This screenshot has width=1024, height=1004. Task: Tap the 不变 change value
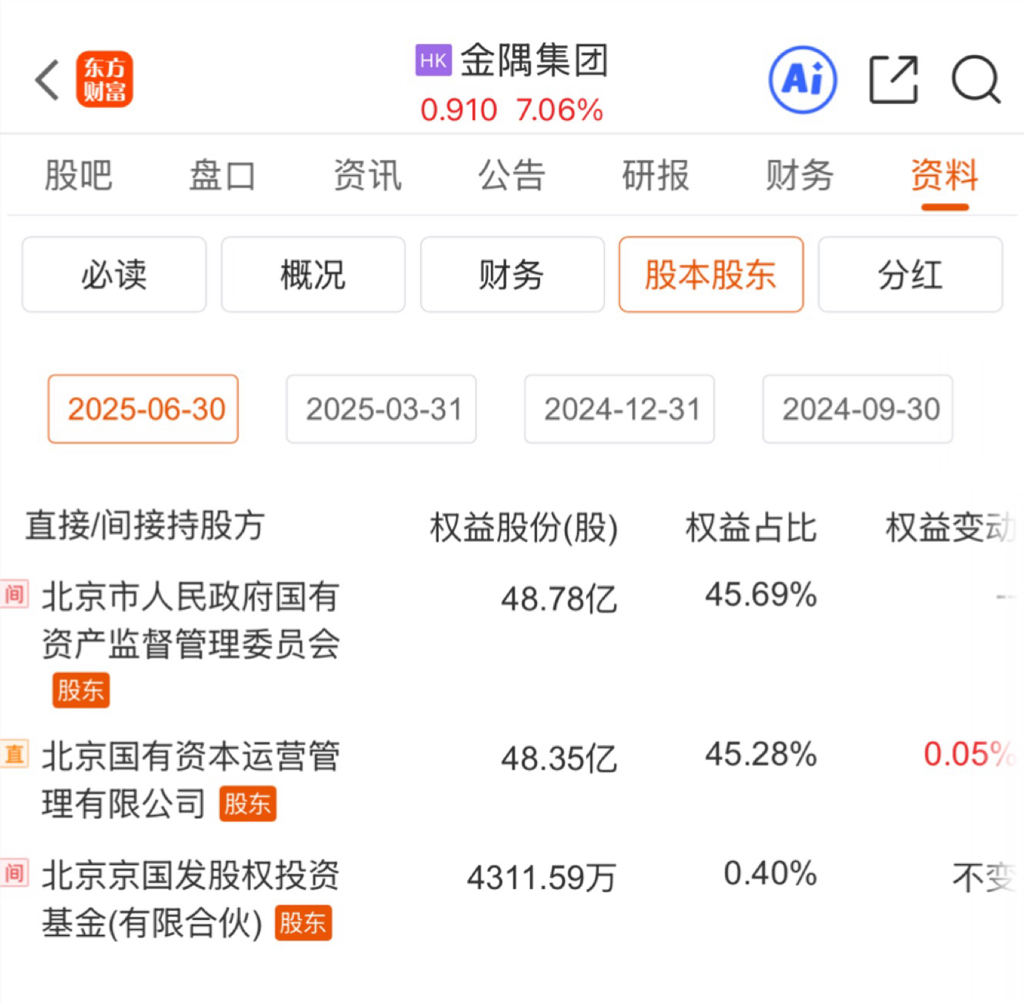[985, 877]
